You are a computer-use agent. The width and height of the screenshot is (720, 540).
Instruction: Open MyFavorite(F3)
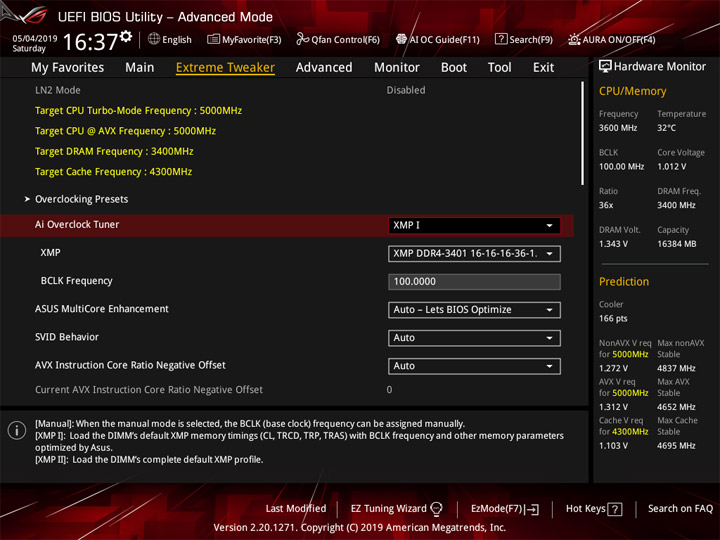[244, 39]
